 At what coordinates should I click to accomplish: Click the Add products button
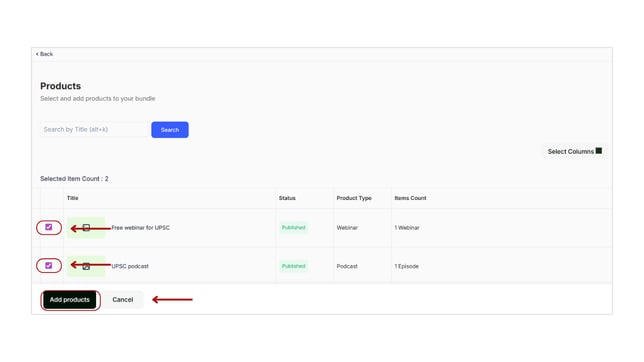pos(70,300)
